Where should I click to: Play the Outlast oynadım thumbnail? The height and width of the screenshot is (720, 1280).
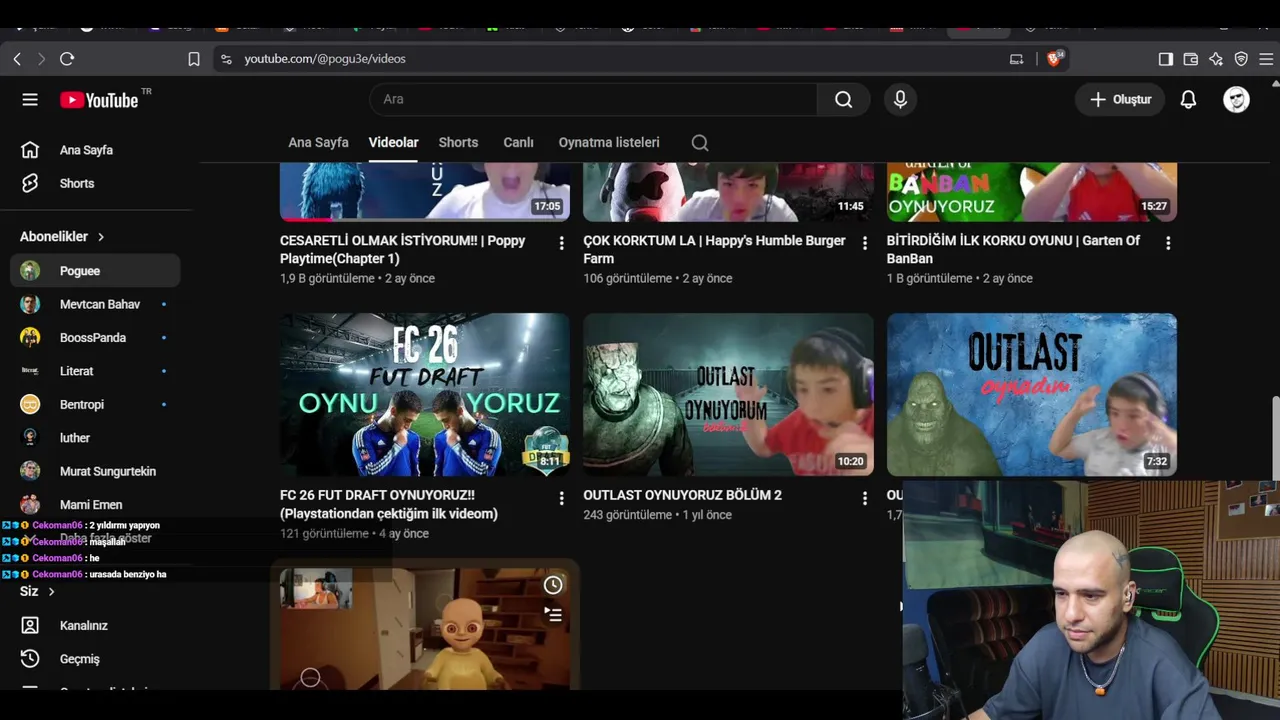pyautogui.click(x=1032, y=395)
